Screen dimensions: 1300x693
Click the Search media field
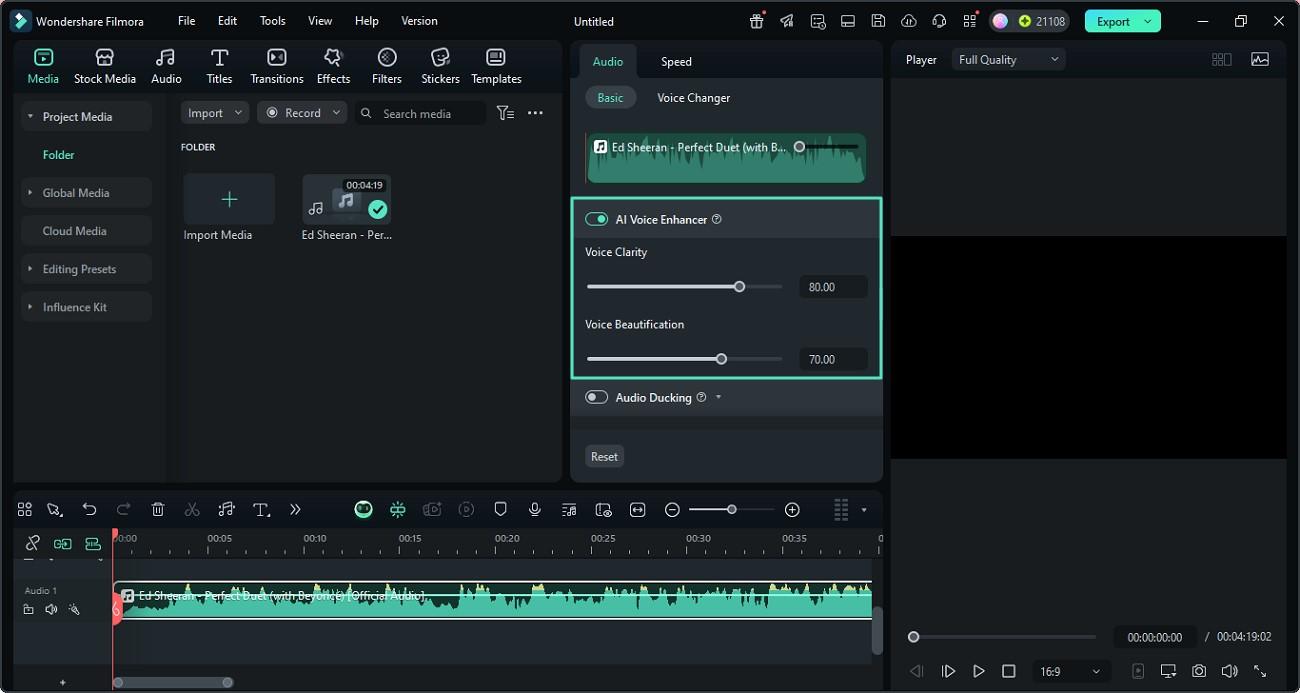click(421, 113)
